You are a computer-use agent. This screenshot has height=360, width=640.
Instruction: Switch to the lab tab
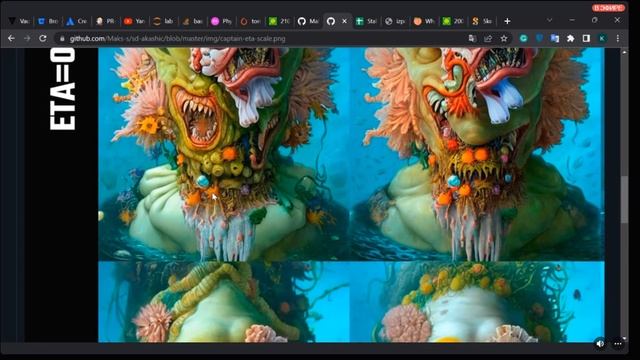[163, 21]
